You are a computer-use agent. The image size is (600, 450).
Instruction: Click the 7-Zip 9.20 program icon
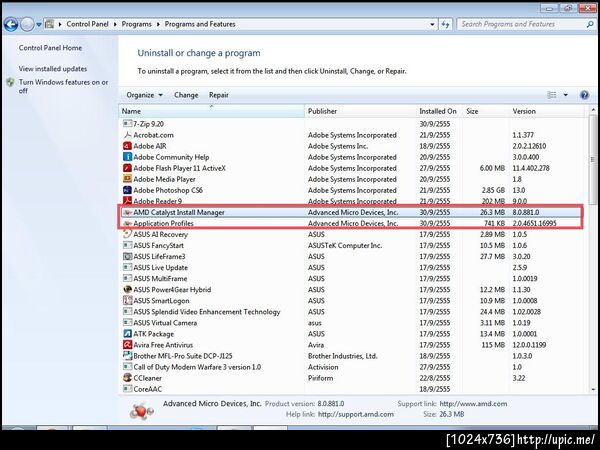pyautogui.click(x=127, y=124)
